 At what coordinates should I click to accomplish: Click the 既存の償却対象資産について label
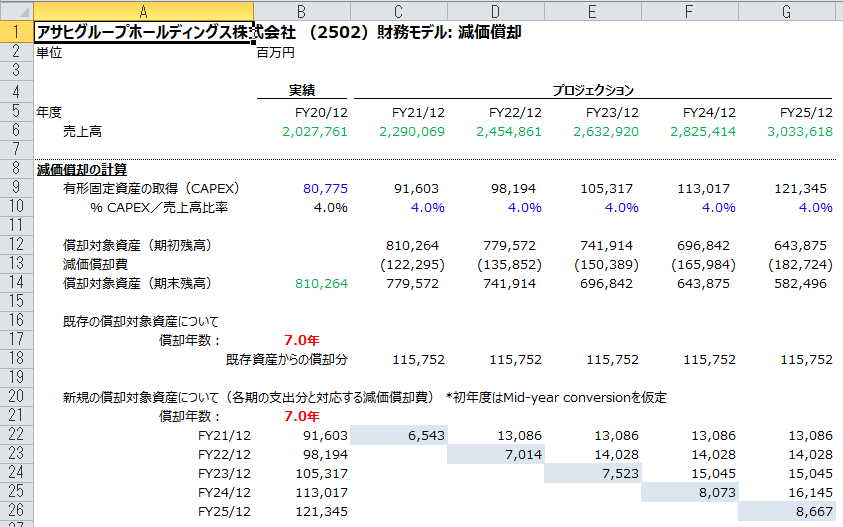(141, 322)
